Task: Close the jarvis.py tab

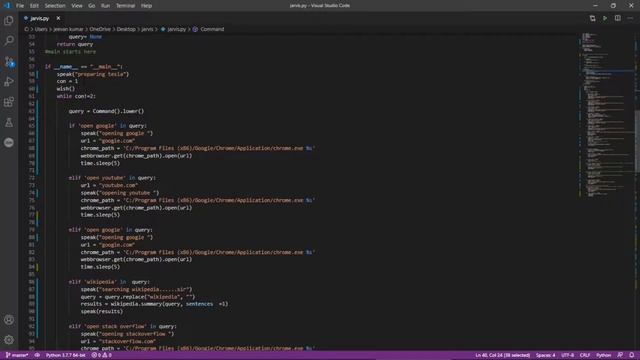Action: pyautogui.click(x=58, y=18)
